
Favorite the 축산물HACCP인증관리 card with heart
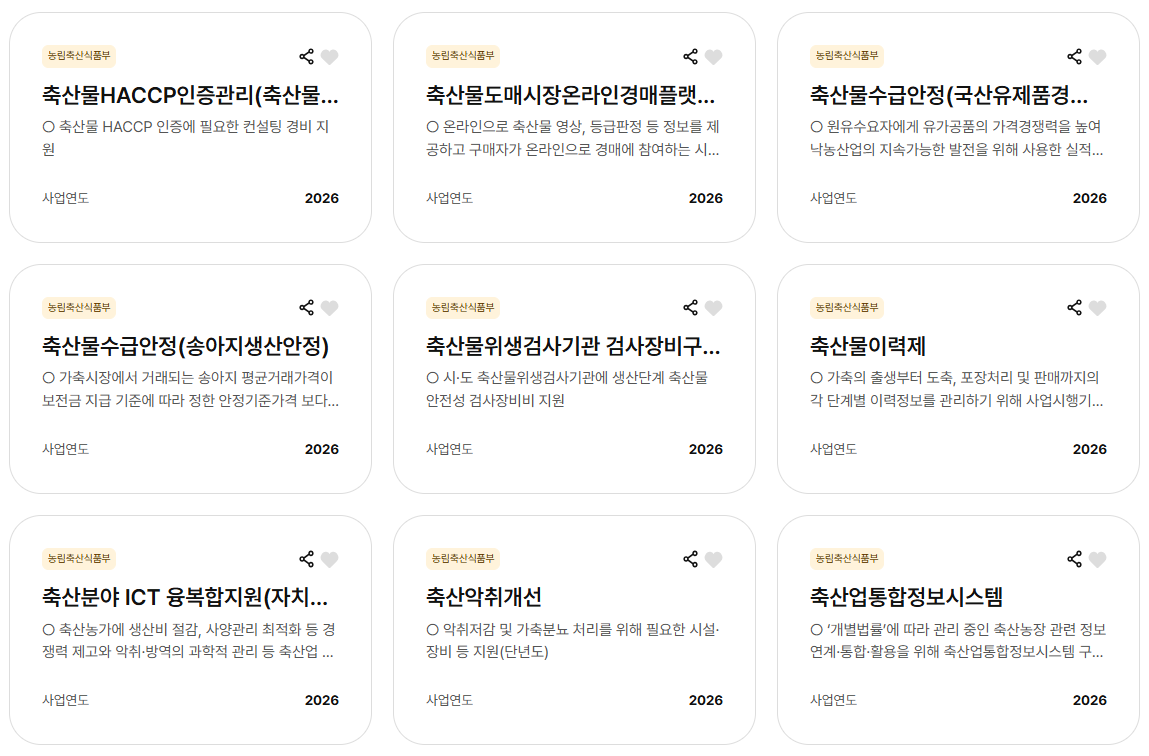330,57
